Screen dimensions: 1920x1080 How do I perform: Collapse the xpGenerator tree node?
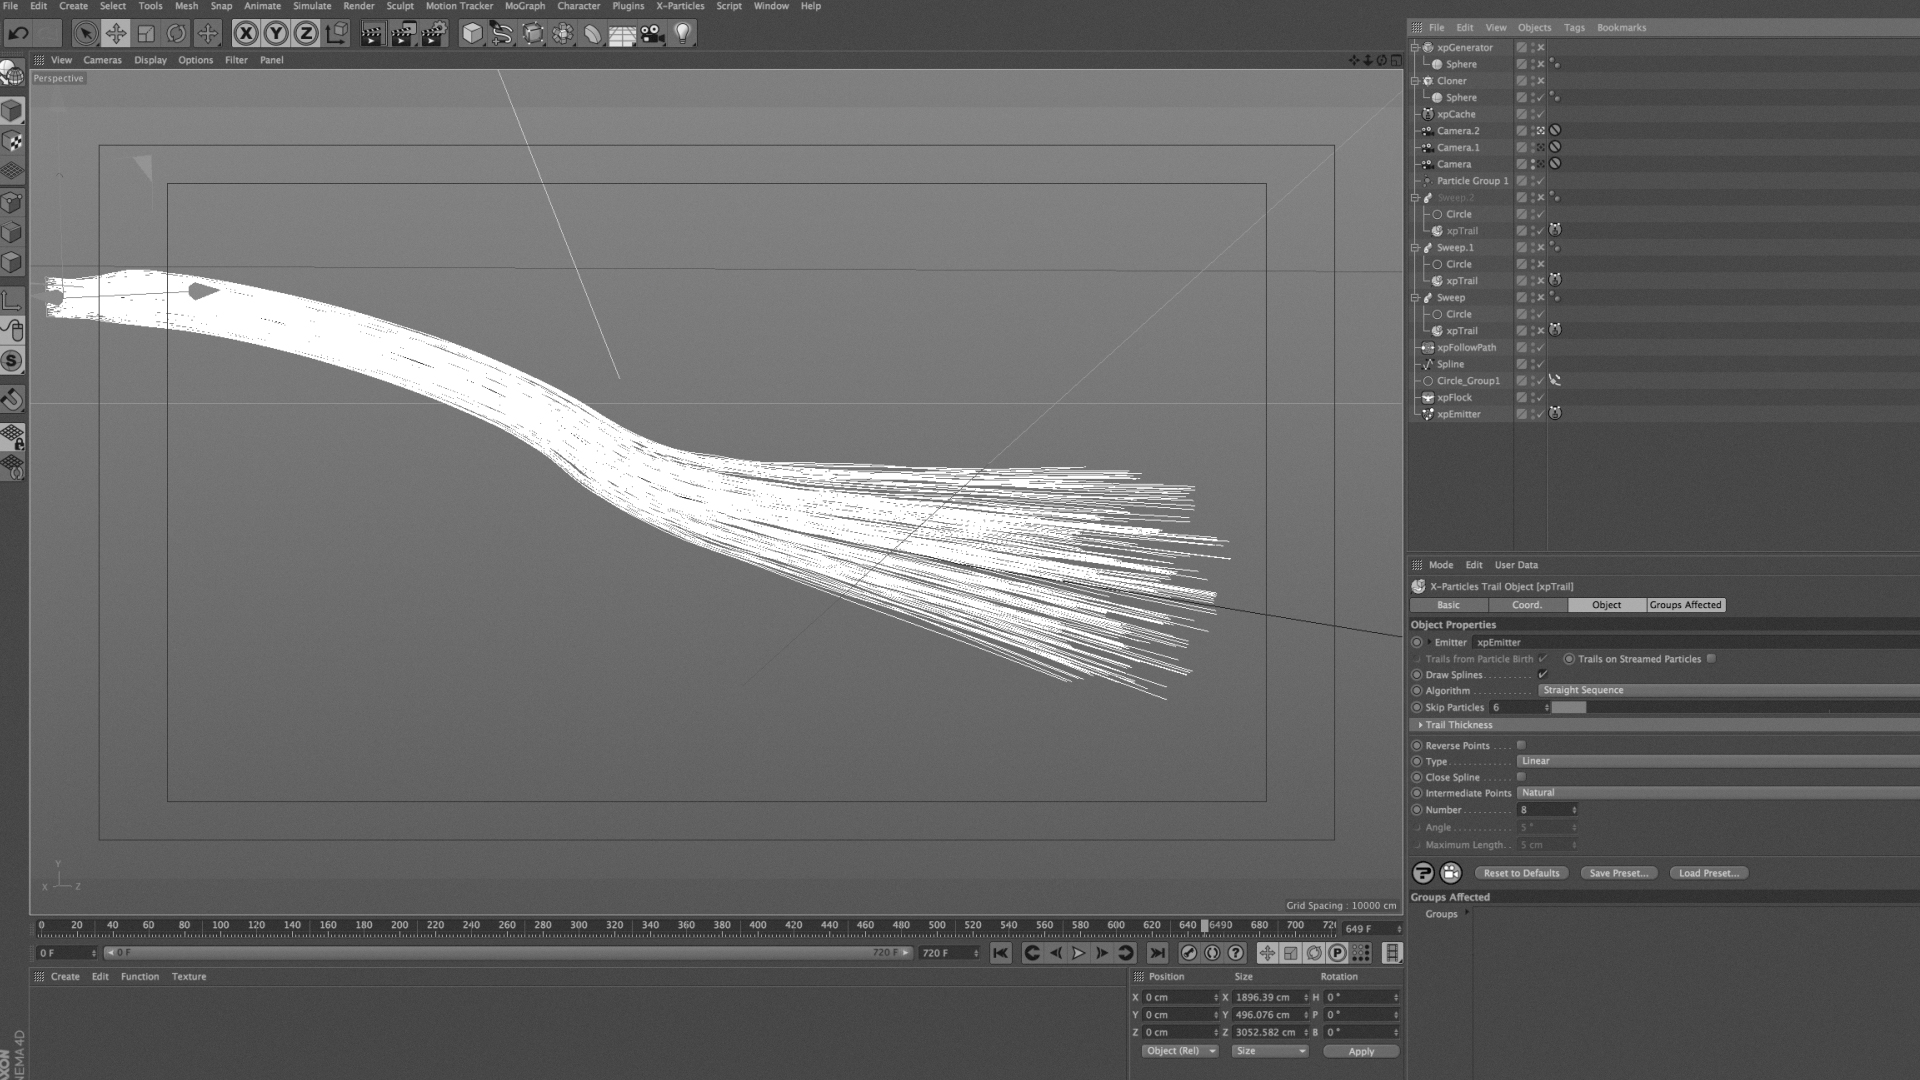(1415, 47)
